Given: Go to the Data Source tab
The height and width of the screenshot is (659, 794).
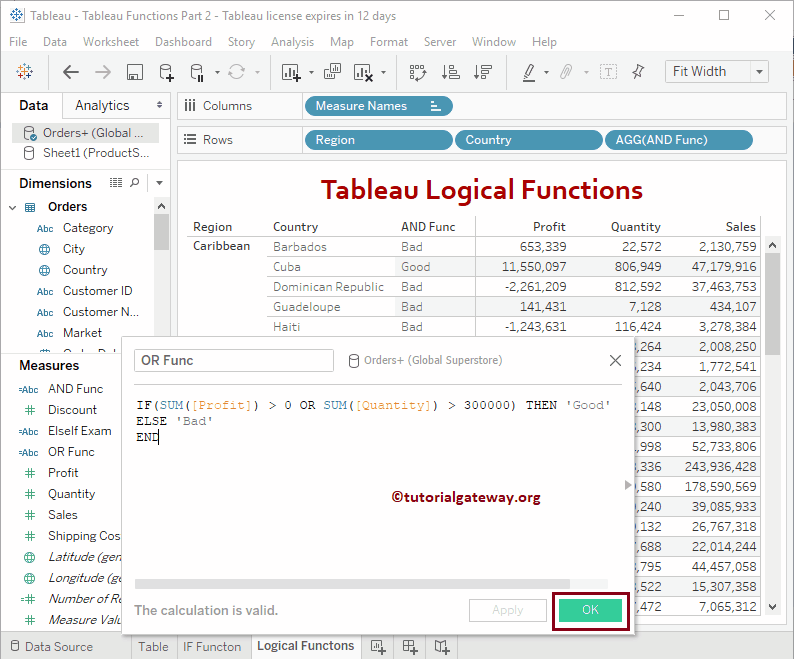Looking at the screenshot, I should point(52,646).
